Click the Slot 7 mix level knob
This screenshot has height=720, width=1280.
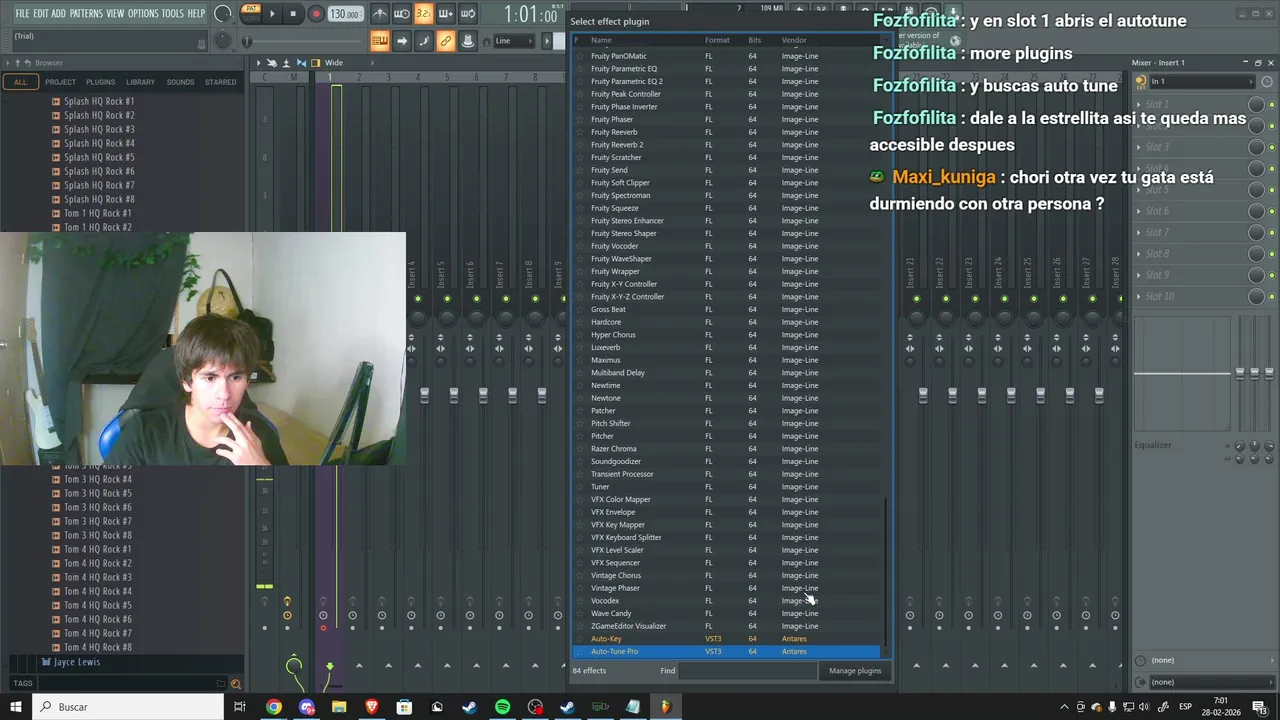point(1256,232)
